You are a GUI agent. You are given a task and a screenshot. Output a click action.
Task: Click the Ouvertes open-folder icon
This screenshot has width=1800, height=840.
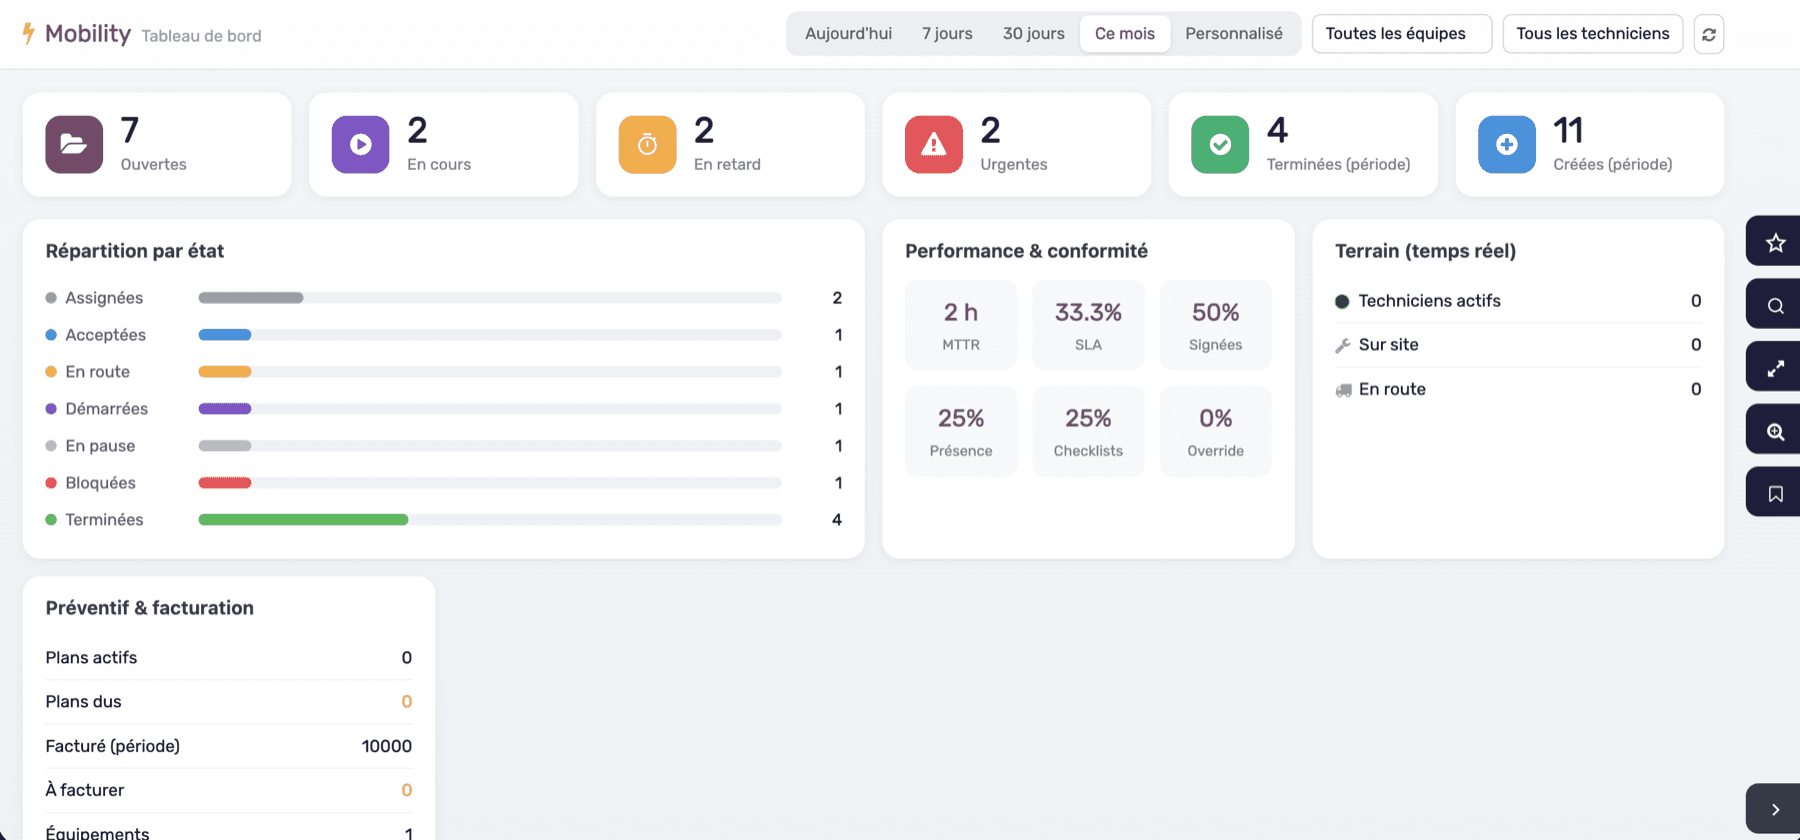[74, 145]
